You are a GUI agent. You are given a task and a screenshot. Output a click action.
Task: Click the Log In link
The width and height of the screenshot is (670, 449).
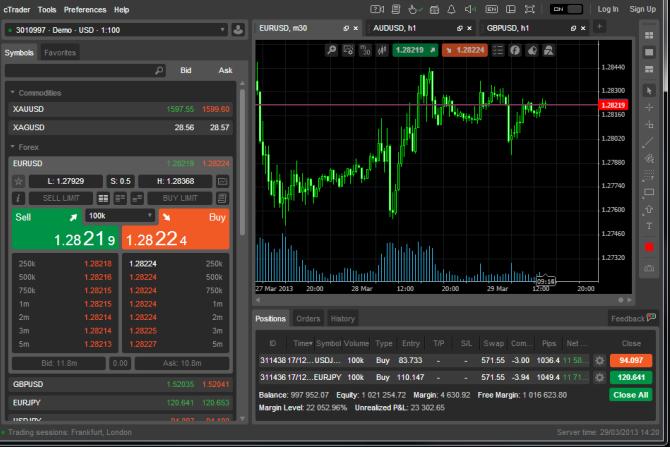point(608,9)
